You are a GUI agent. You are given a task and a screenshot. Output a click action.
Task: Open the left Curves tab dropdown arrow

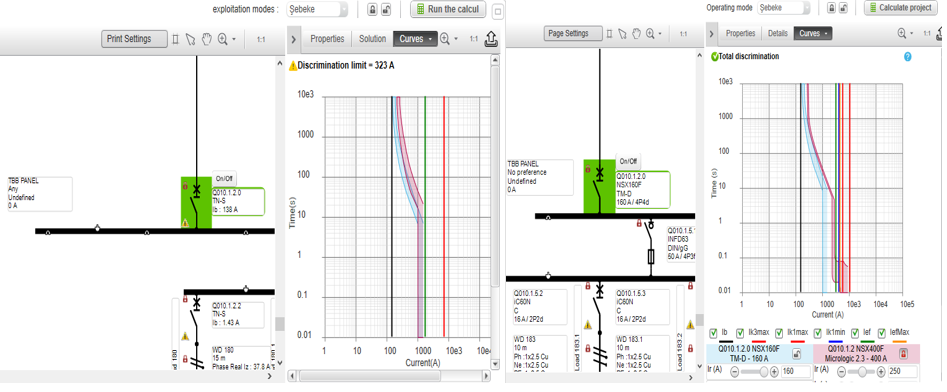coord(429,39)
